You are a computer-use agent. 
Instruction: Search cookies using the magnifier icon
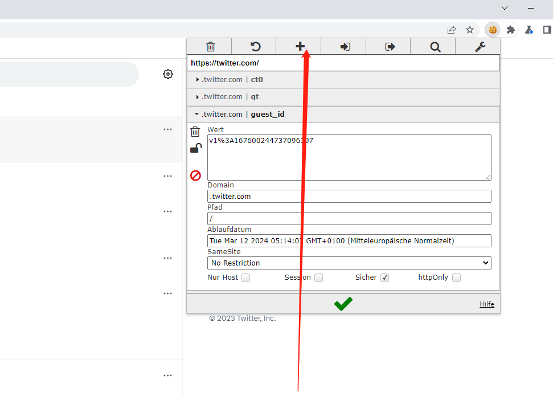[x=435, y=47]
